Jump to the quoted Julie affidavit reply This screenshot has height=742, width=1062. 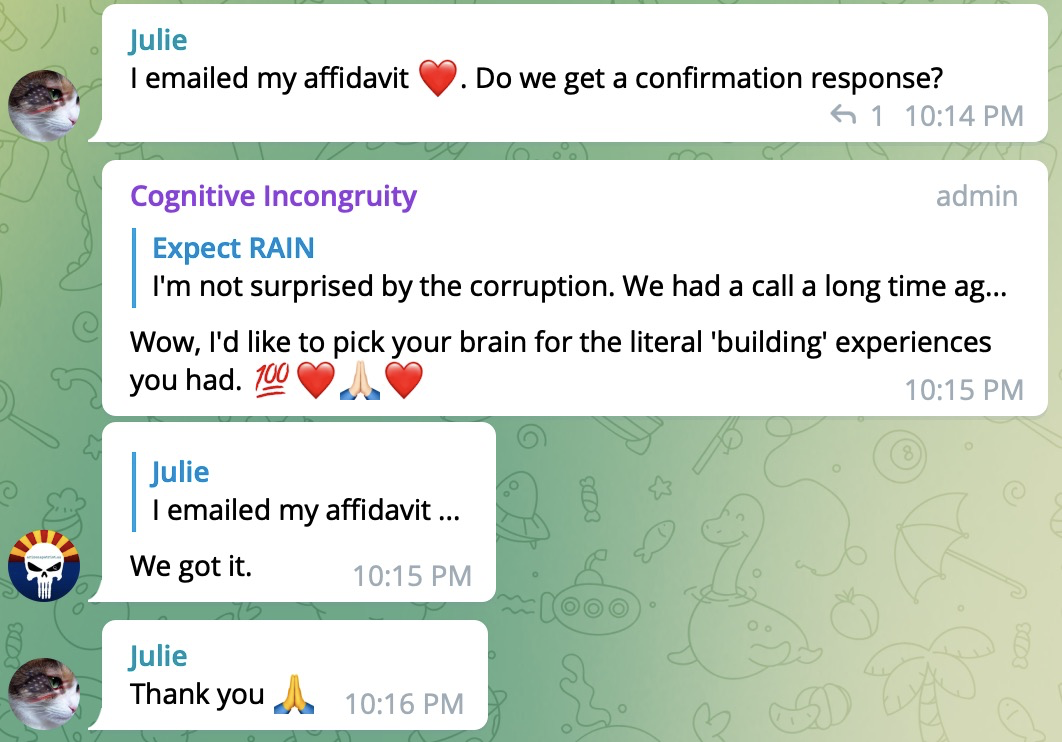tap(305, 491)
